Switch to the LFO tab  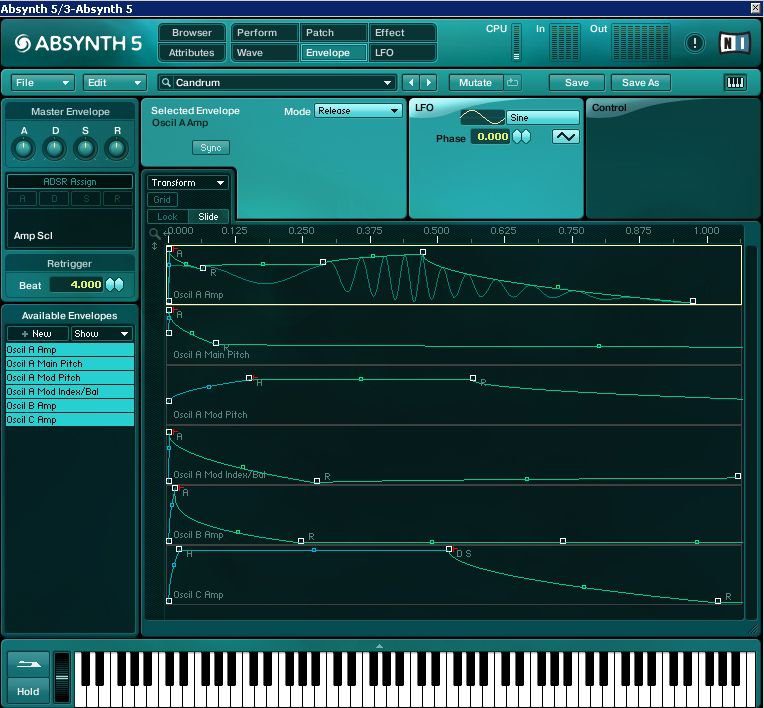point(402,52)
